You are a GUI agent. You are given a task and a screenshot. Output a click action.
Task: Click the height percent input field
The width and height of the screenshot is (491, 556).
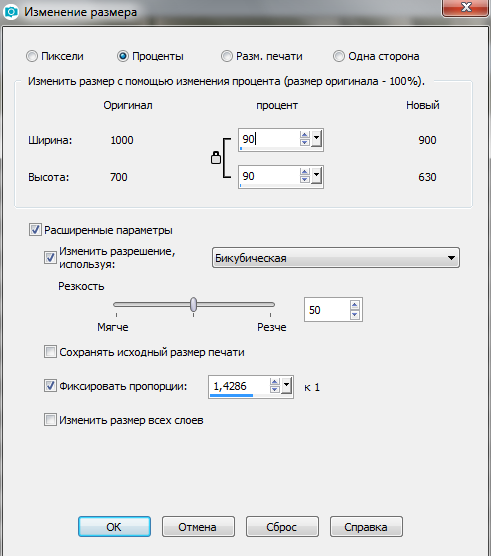(x=269, y=176)
